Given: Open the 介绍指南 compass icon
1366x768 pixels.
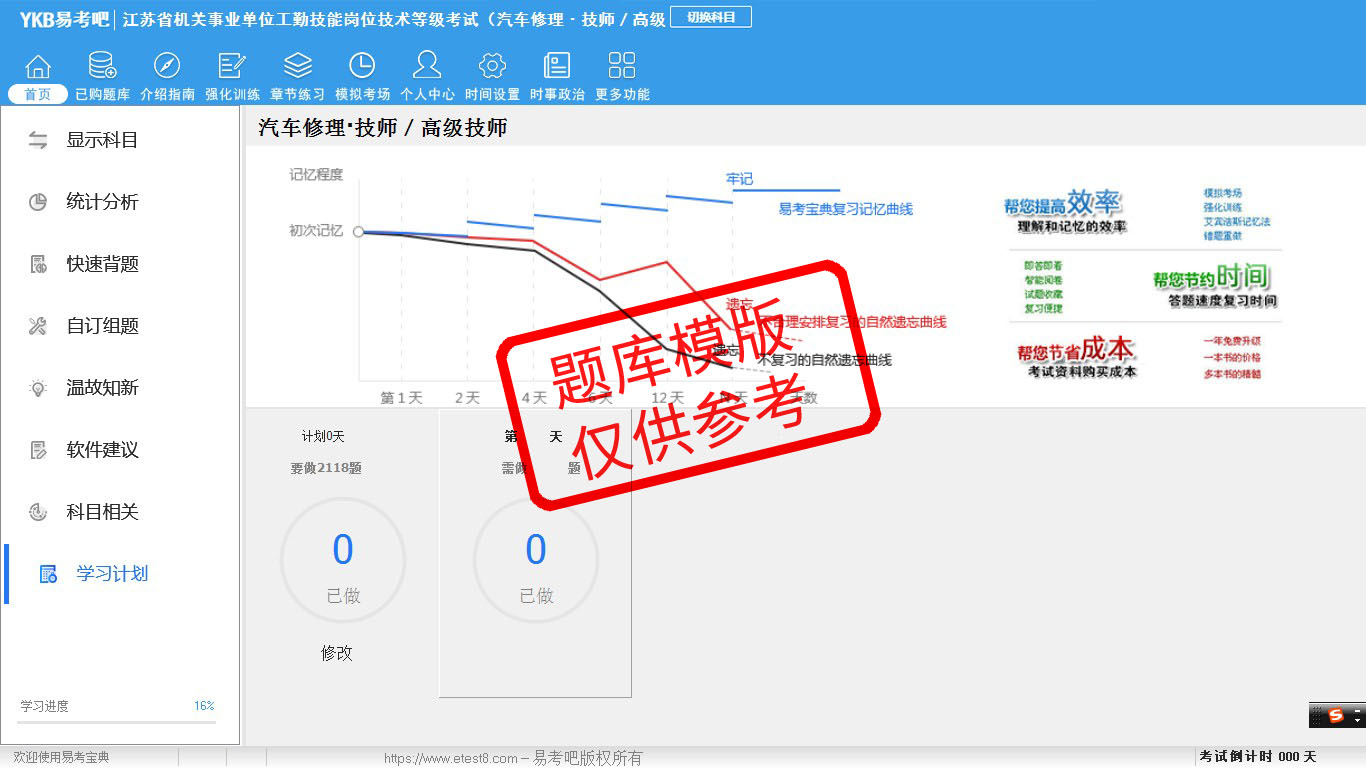Looking at the screenshot, I should coord(167,66).
